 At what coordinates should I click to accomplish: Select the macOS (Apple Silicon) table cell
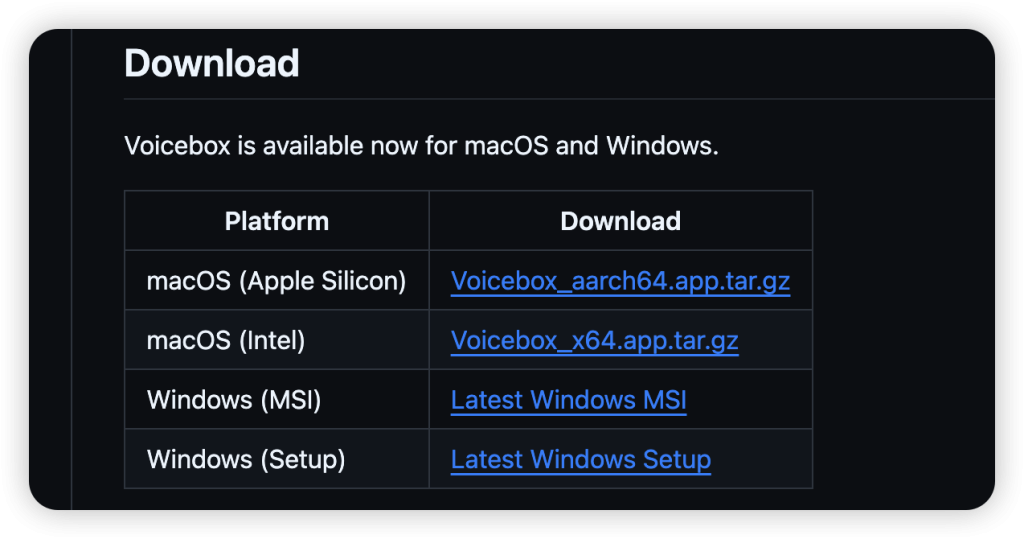276,281
